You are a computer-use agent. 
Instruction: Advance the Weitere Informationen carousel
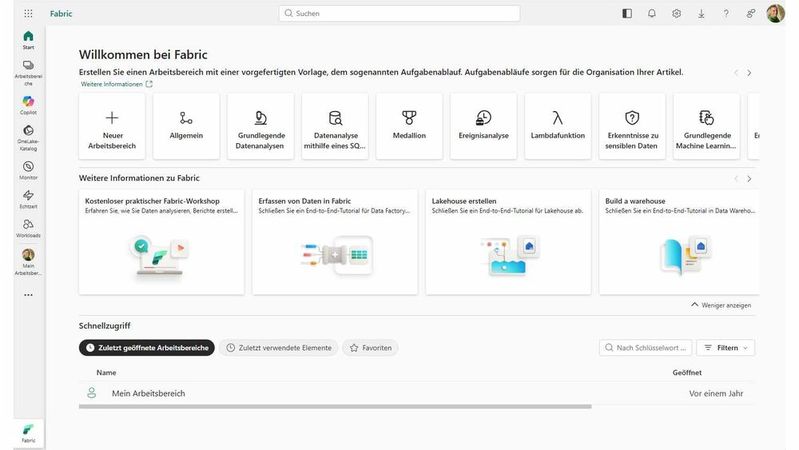tap(749, 179)
